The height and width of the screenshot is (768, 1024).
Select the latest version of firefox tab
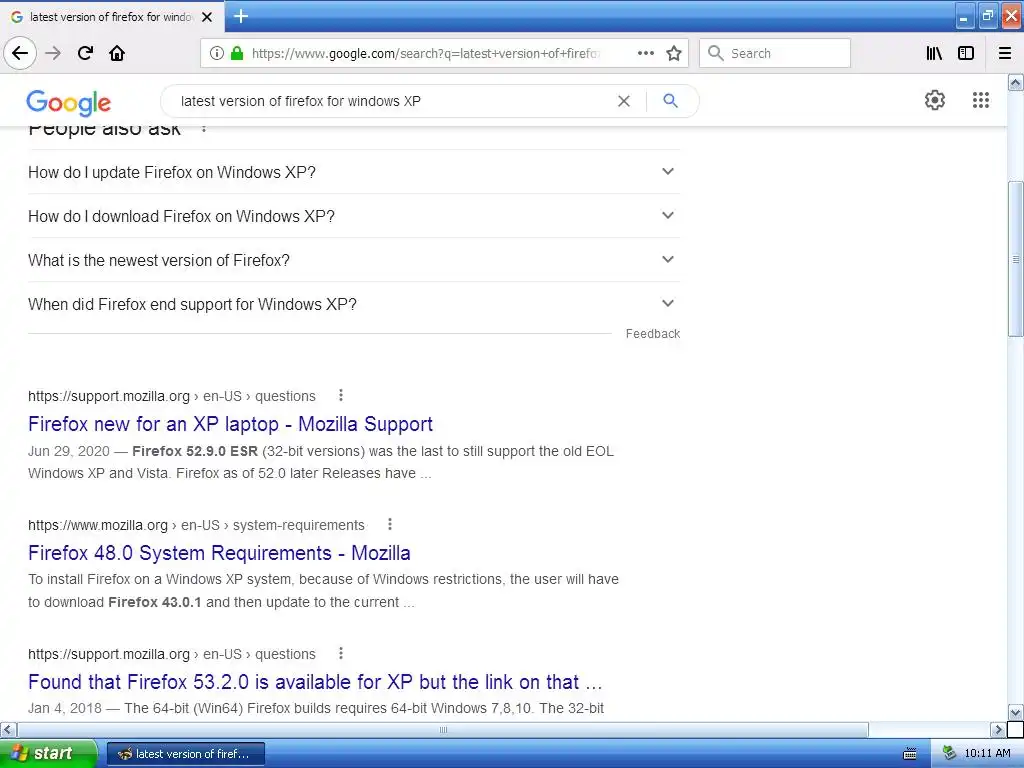(112, 17)
